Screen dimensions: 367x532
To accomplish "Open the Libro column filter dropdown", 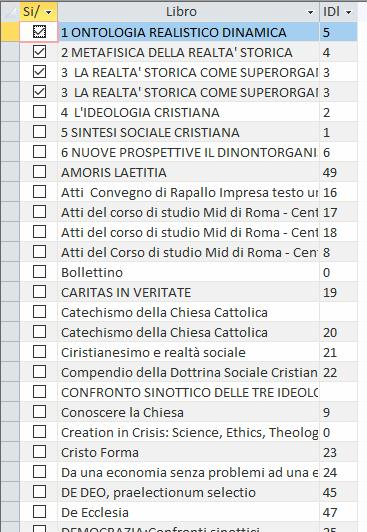I will coord(310,13).
